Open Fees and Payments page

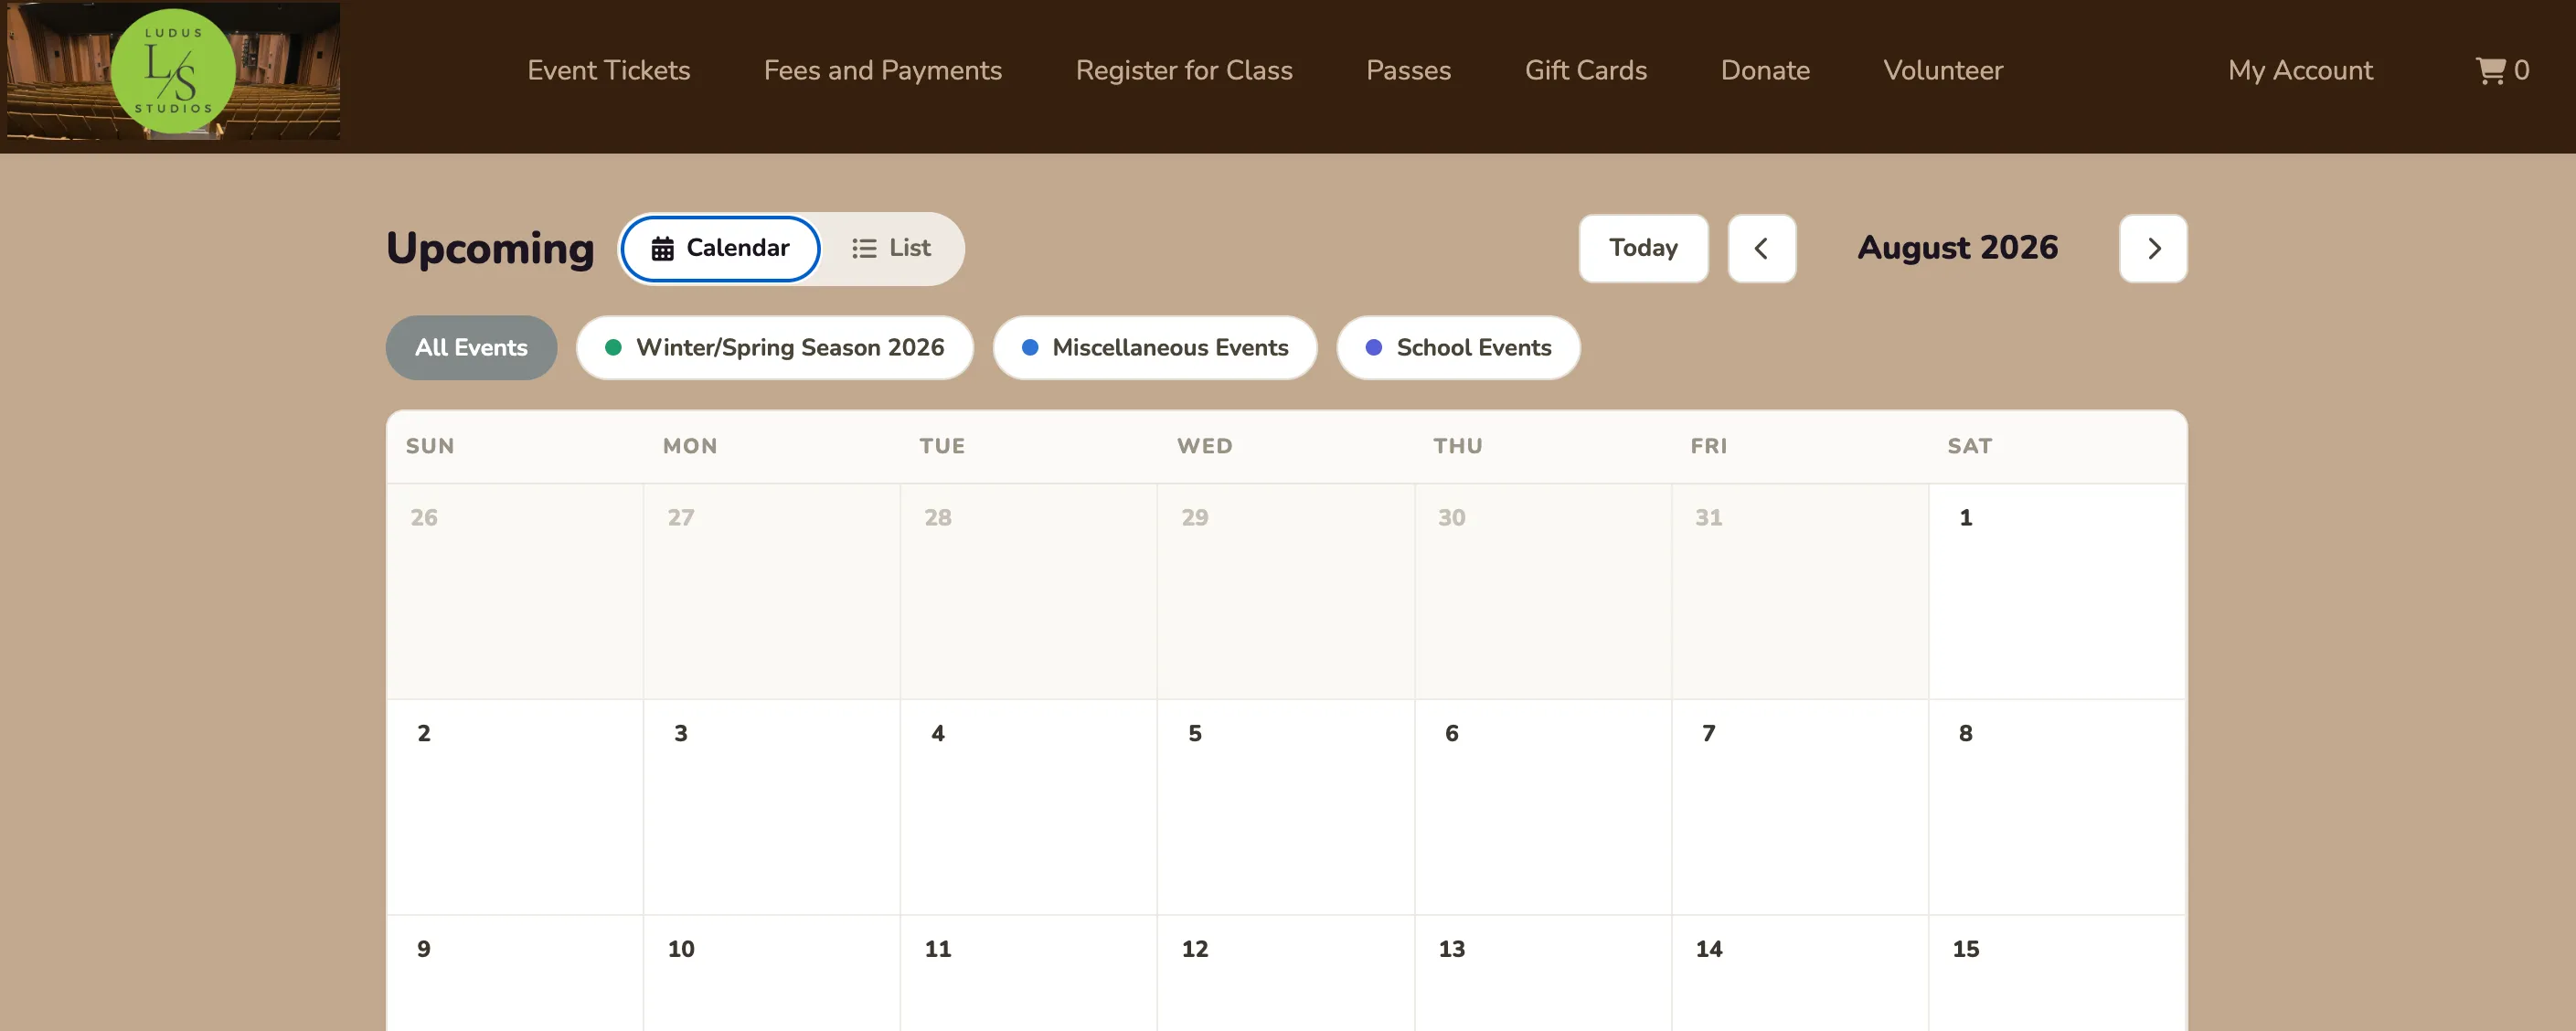883,71
